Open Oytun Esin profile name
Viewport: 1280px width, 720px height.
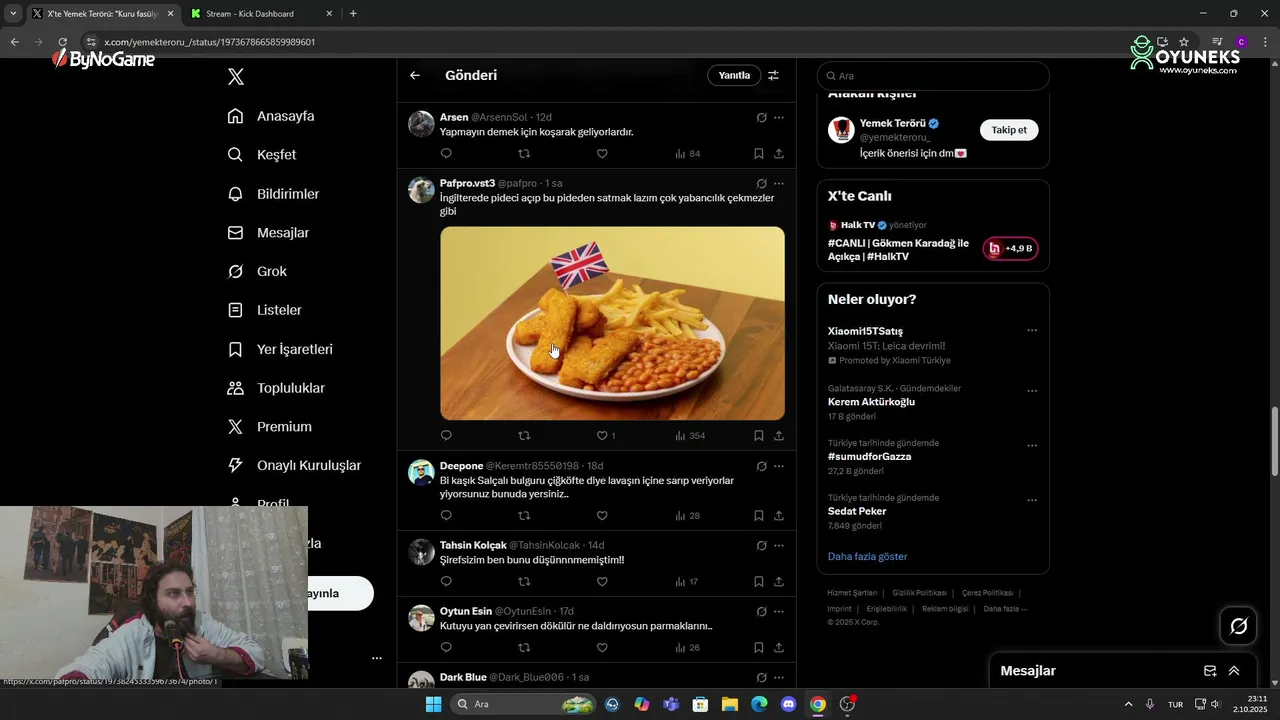tap(465, 611)
